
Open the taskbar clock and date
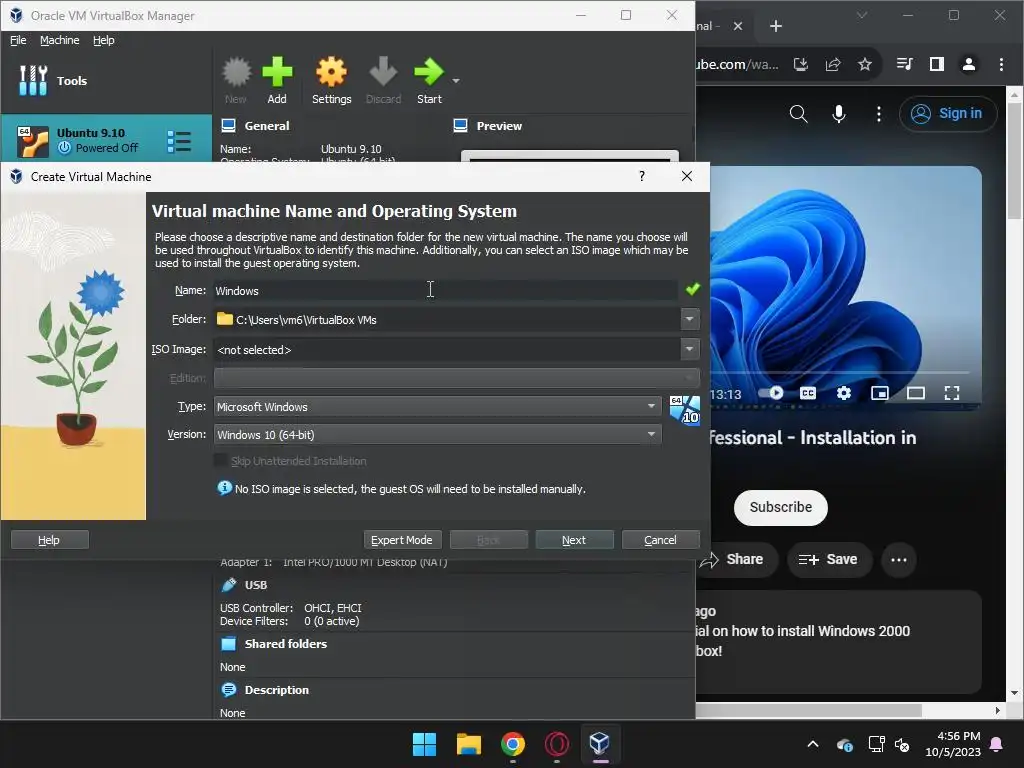953,744
